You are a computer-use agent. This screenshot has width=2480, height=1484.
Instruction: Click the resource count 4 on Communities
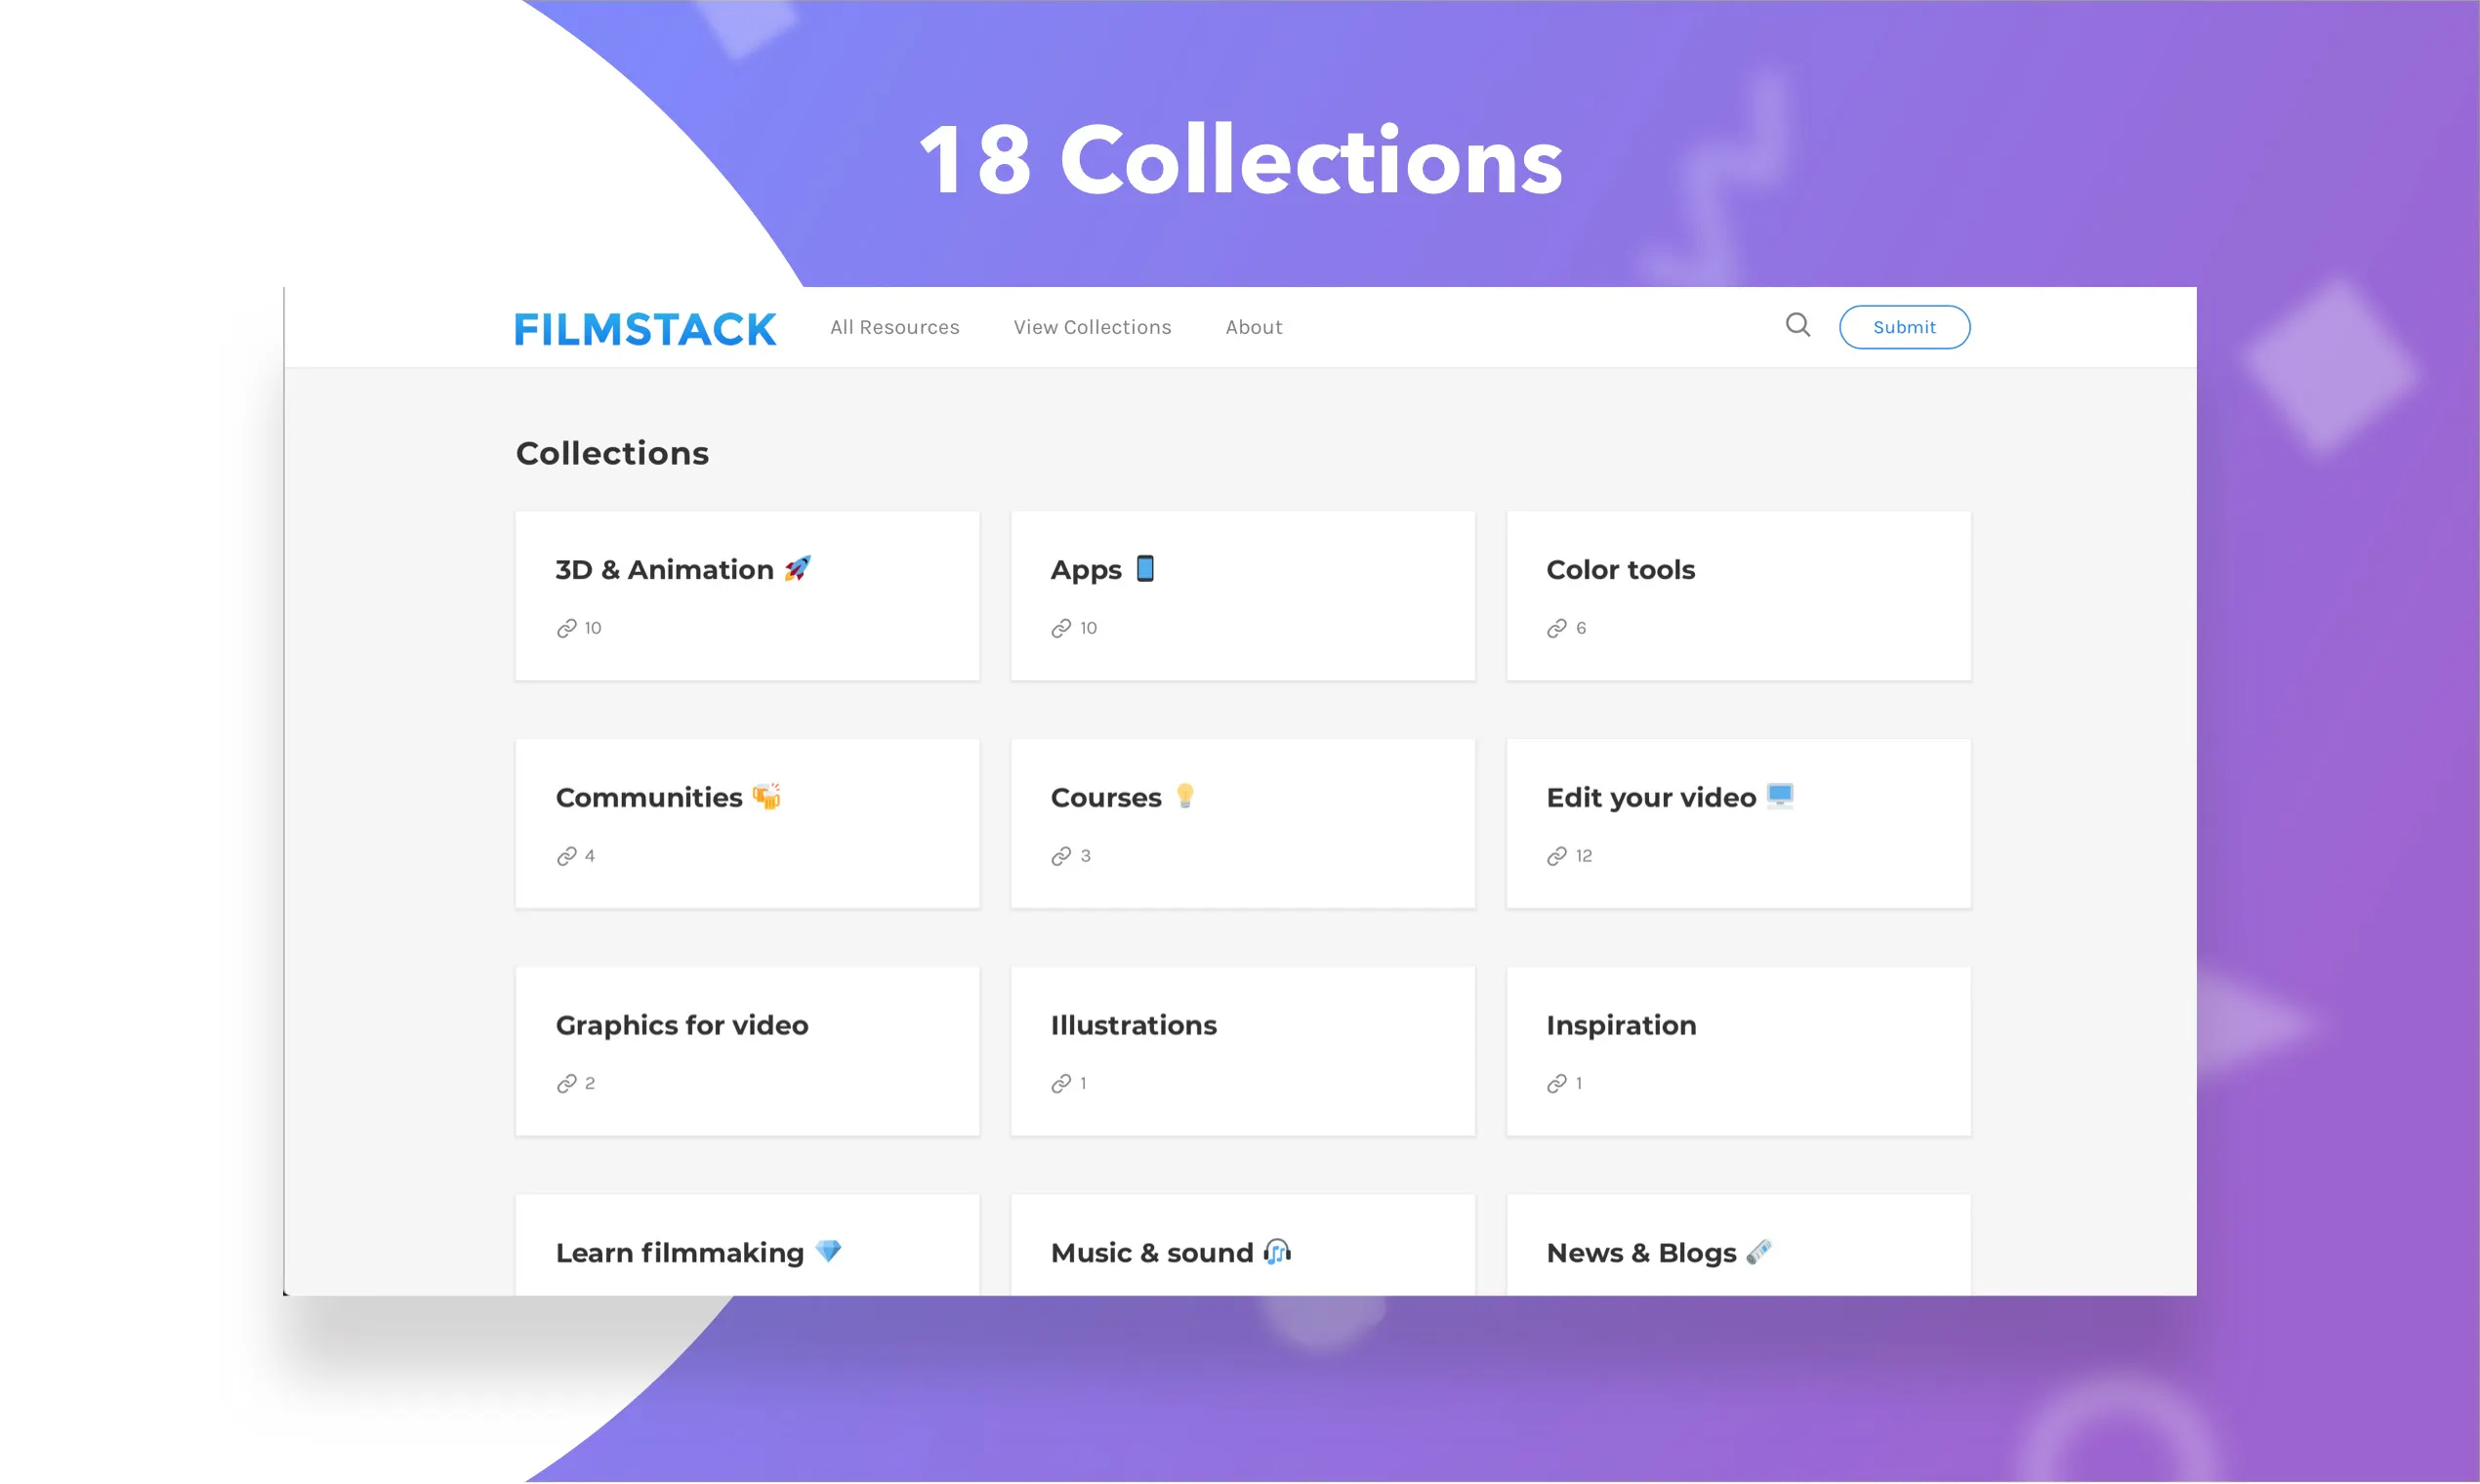590,856
